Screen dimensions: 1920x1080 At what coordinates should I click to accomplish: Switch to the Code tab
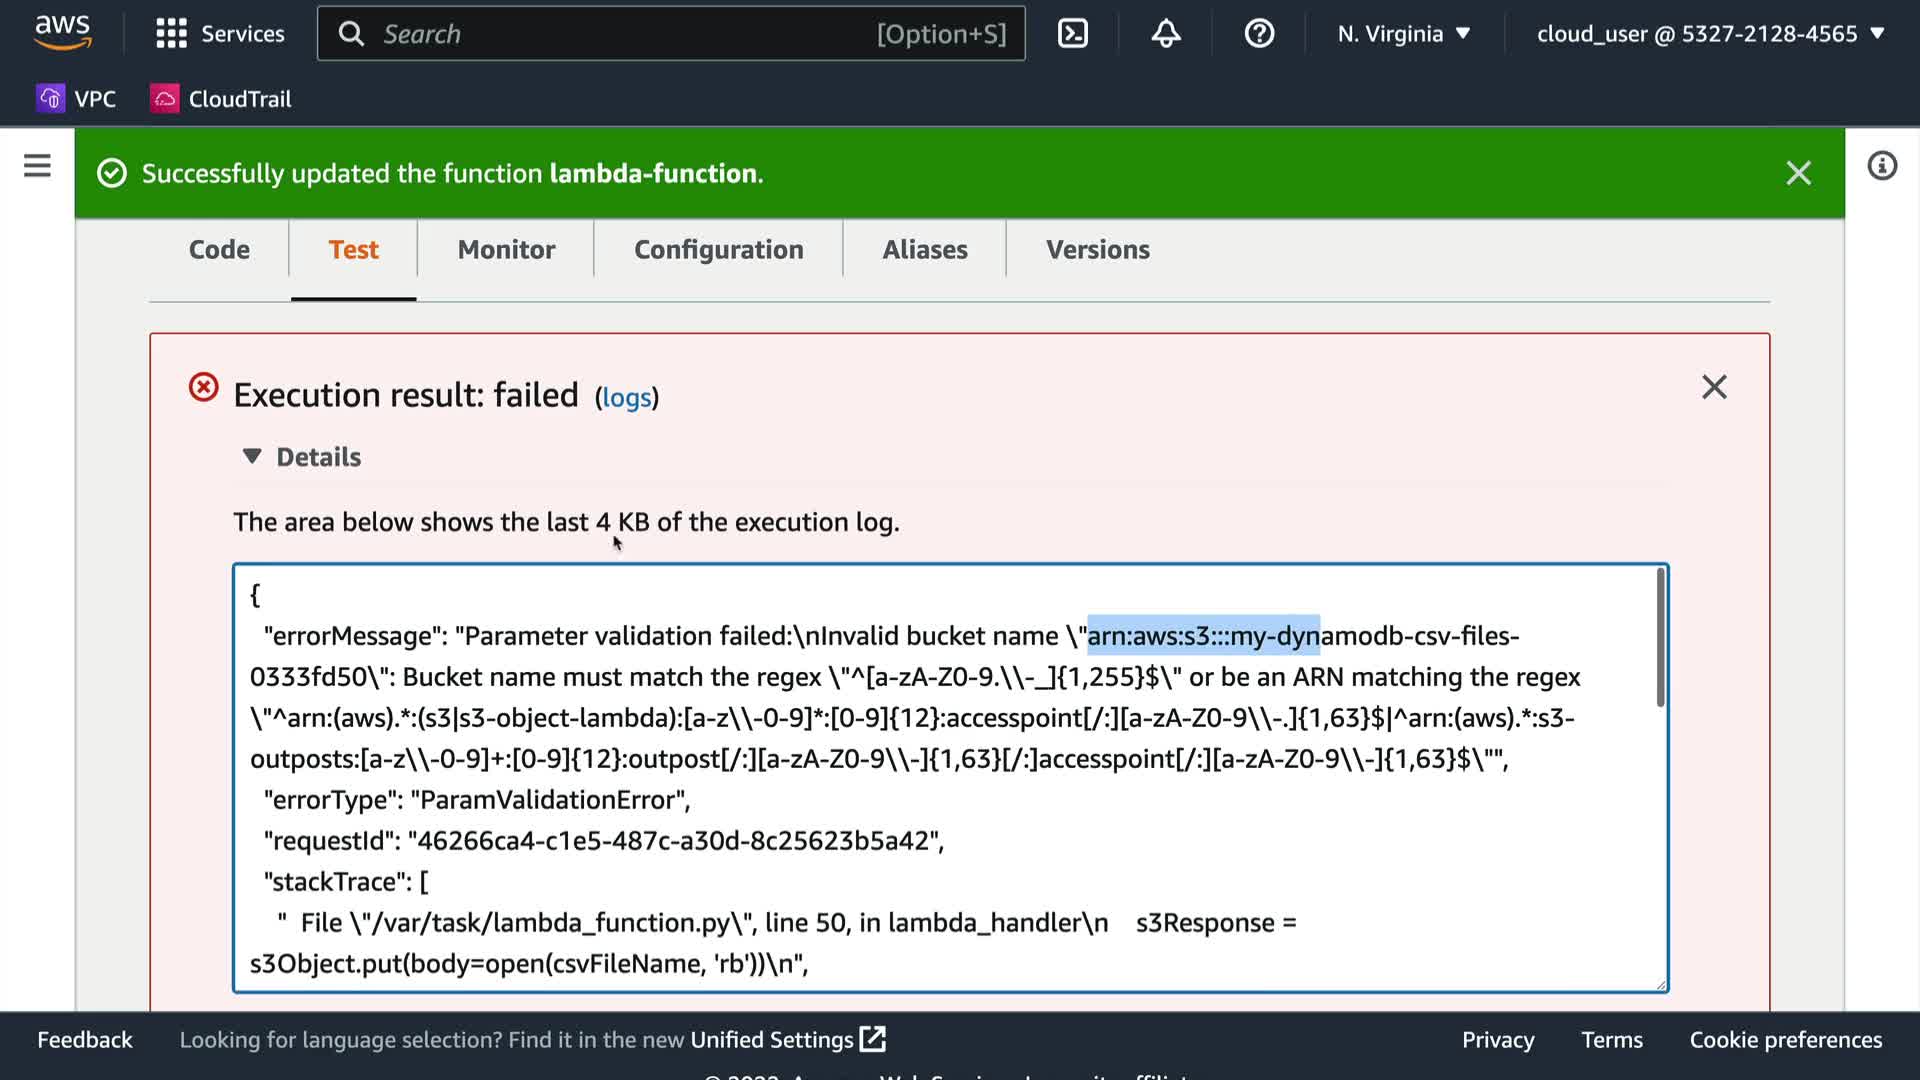(219, 249)
